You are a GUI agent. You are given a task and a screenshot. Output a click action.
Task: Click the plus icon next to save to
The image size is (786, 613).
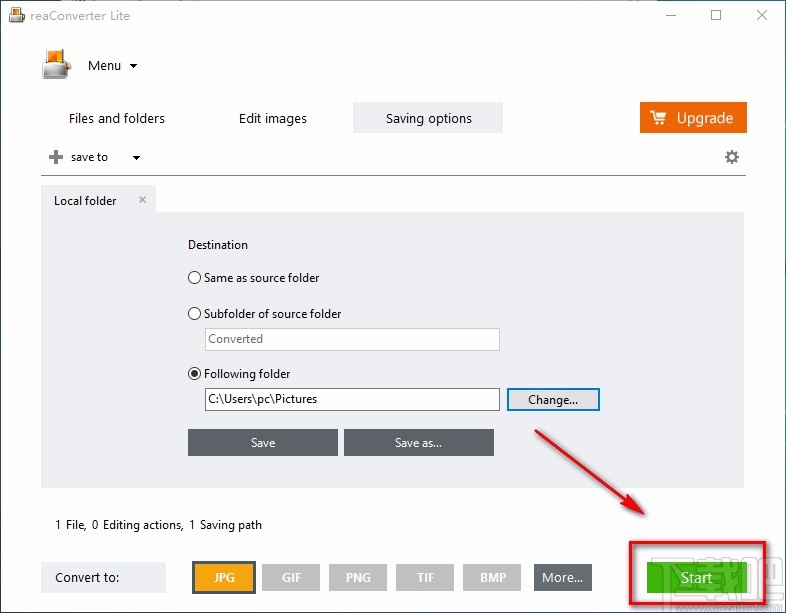56,157
